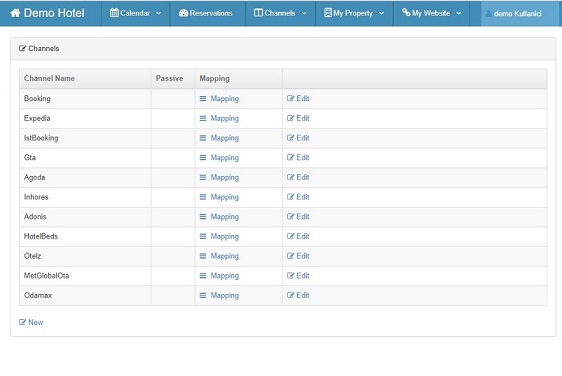Screen dimensions: 562x376
Task: Click the My Property building icon
Action: tap(328, 13)
